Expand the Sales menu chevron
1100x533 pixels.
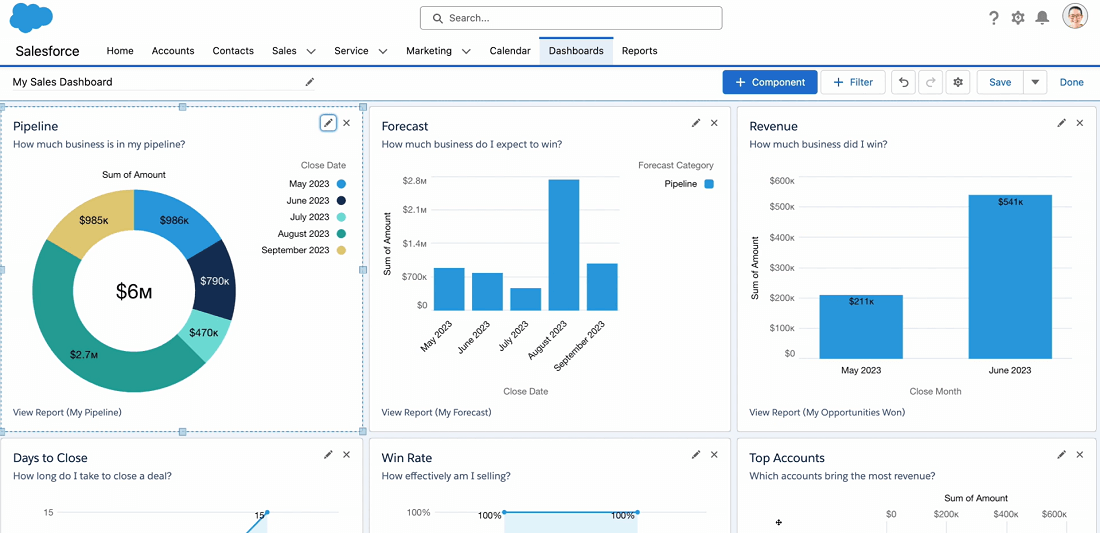pyautogui.click(x=311, y=51)
